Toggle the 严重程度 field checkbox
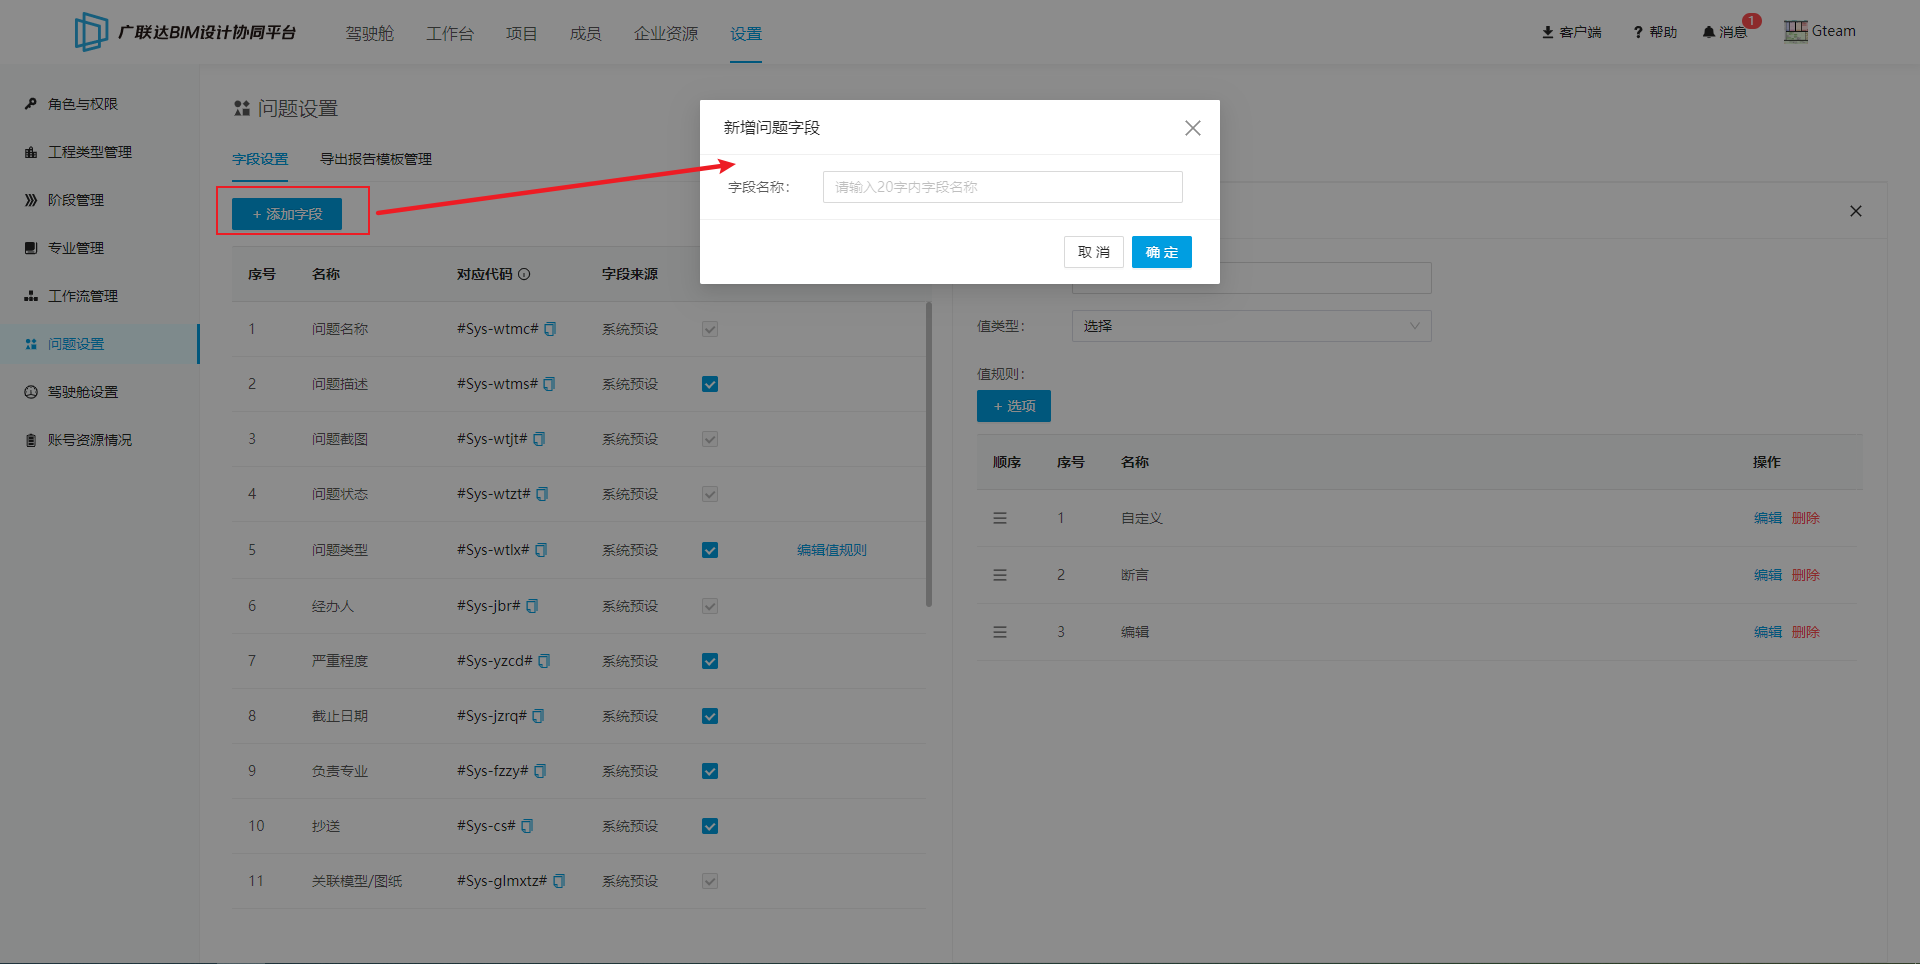1920x964 pixels. tap(710, 661)
